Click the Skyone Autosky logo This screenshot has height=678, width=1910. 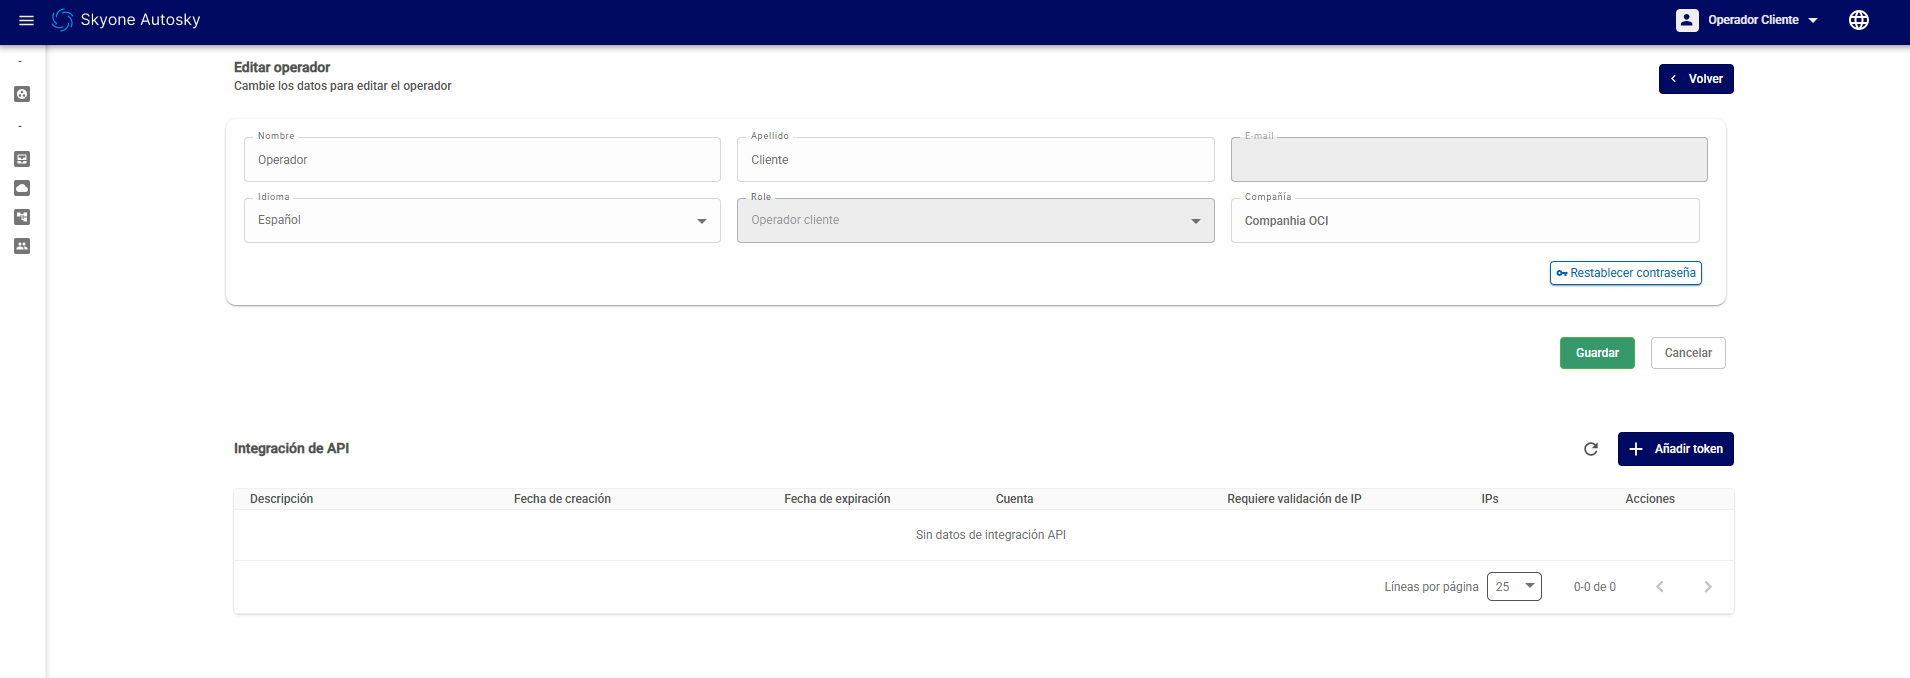pyautogui.click(x=63, y=20)
